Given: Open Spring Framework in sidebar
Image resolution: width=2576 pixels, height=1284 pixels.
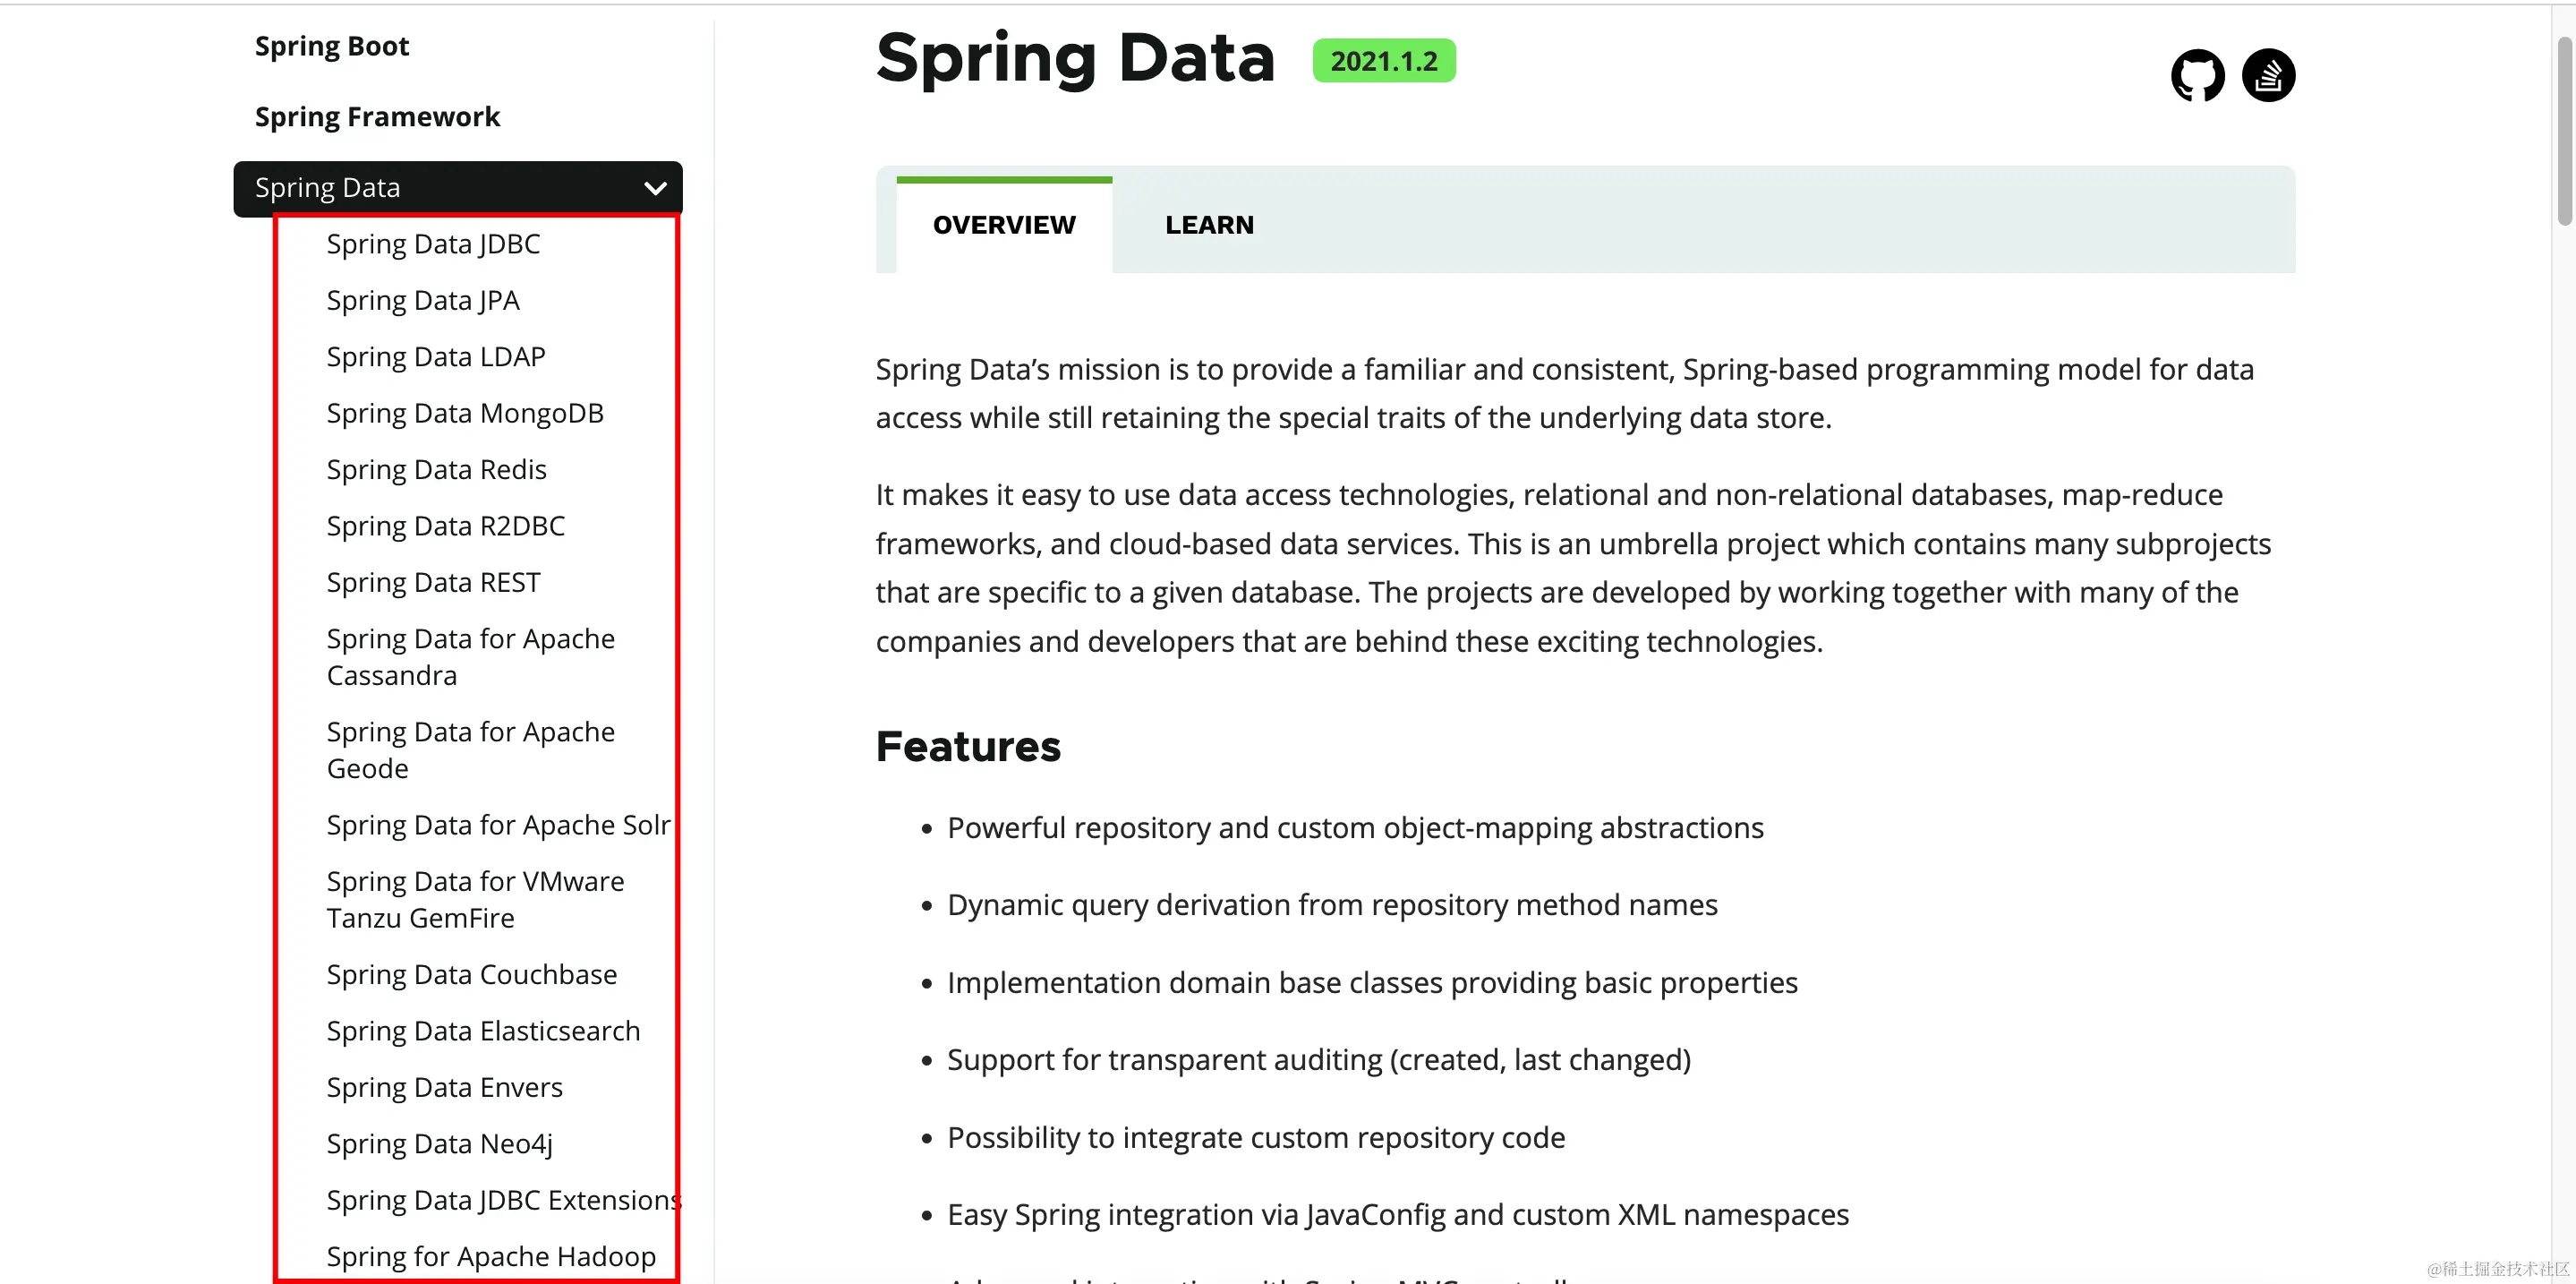Looking at the screenshot, I should coord(377,117).
